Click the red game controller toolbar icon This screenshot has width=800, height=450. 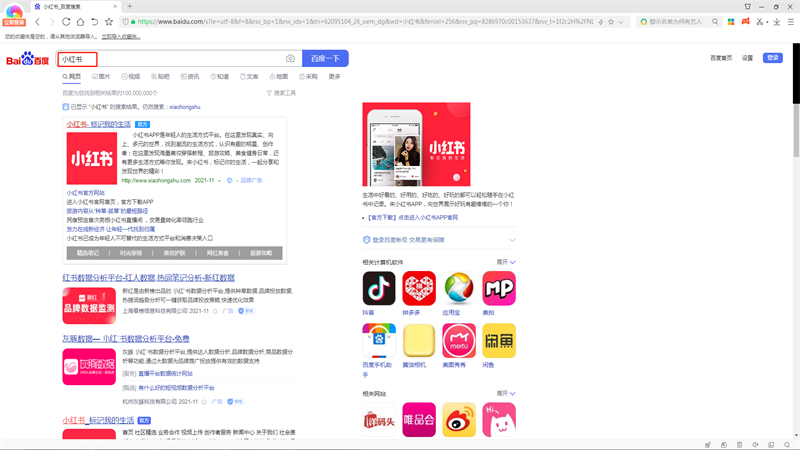[745, 21]
